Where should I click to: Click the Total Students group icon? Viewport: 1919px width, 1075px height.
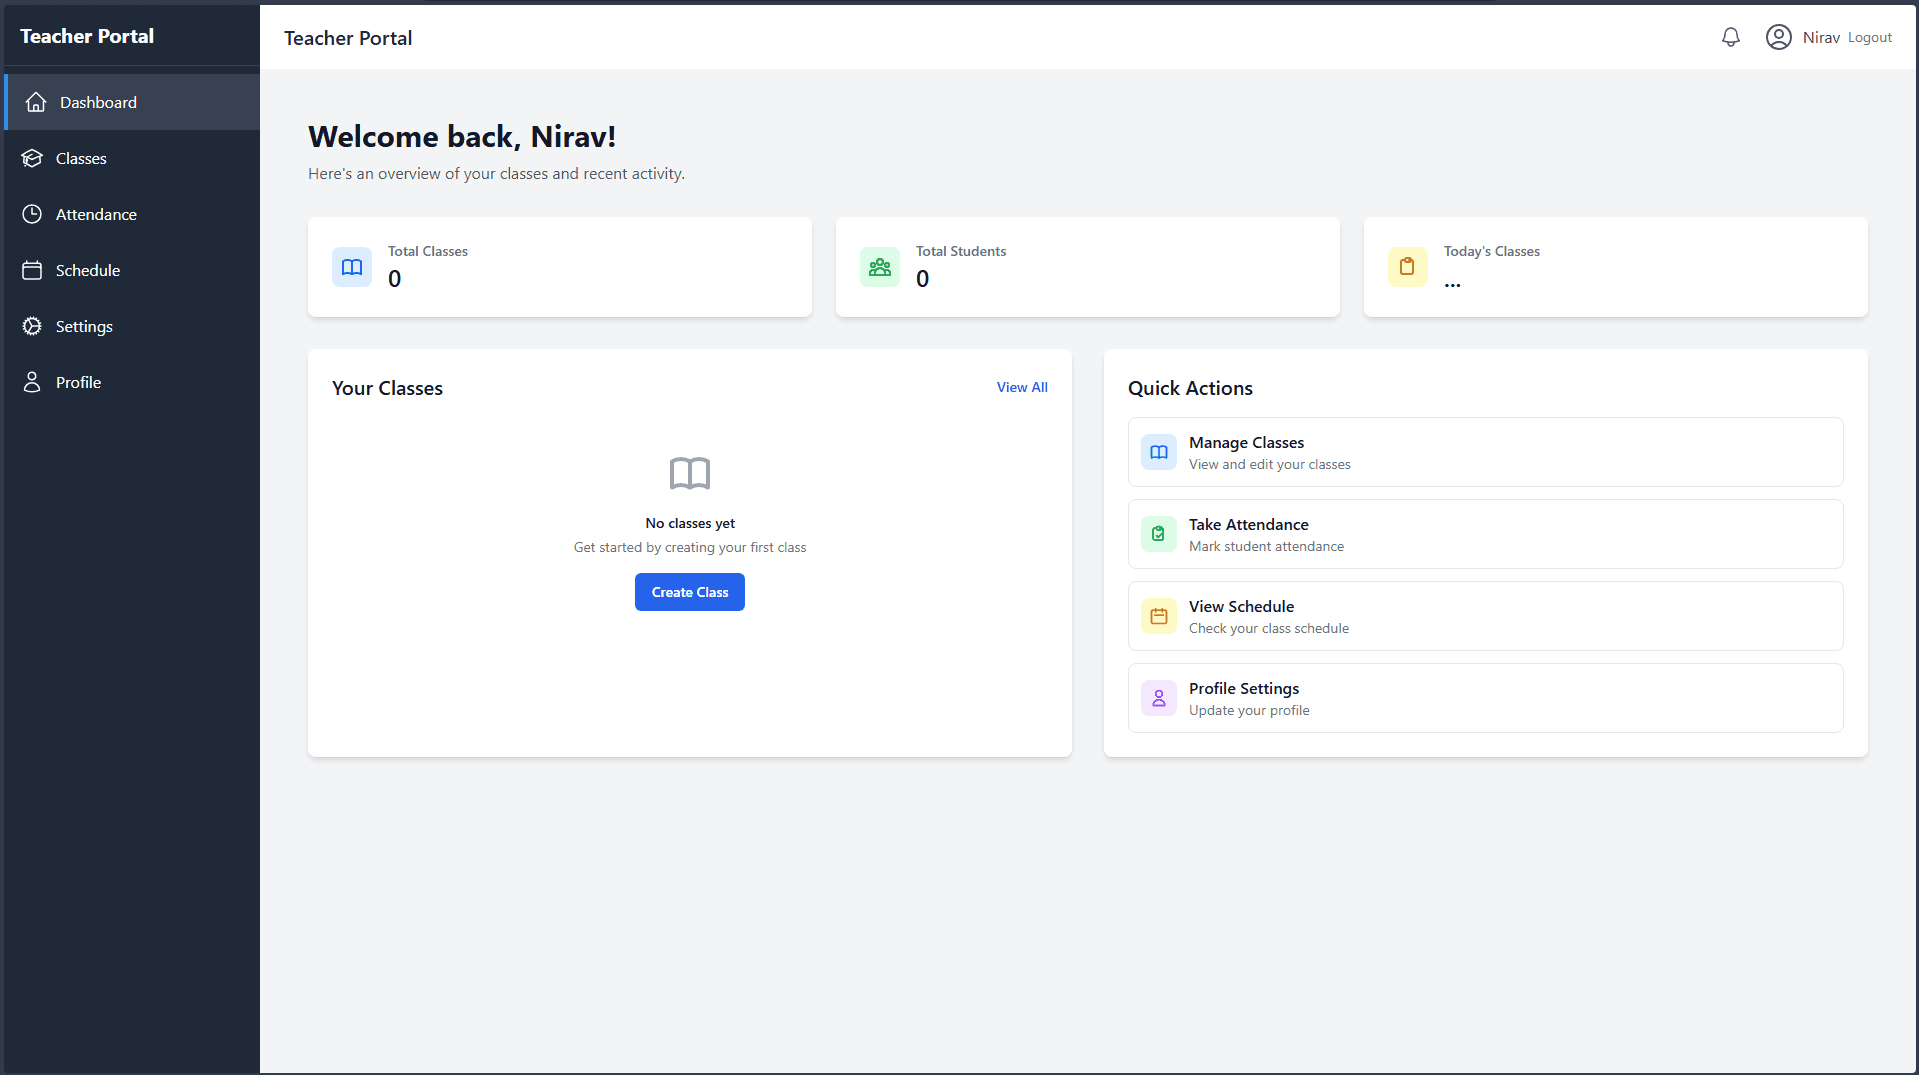click(880, 267)
